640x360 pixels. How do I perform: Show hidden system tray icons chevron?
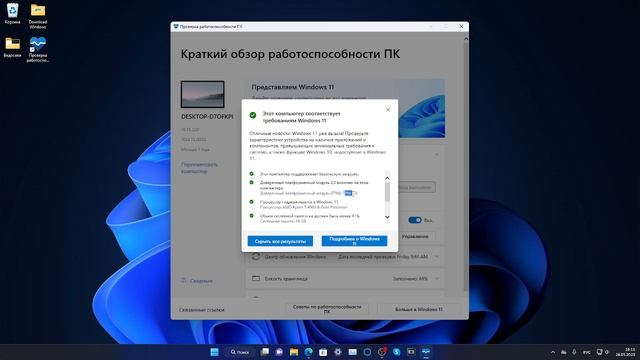coord(553,352)
